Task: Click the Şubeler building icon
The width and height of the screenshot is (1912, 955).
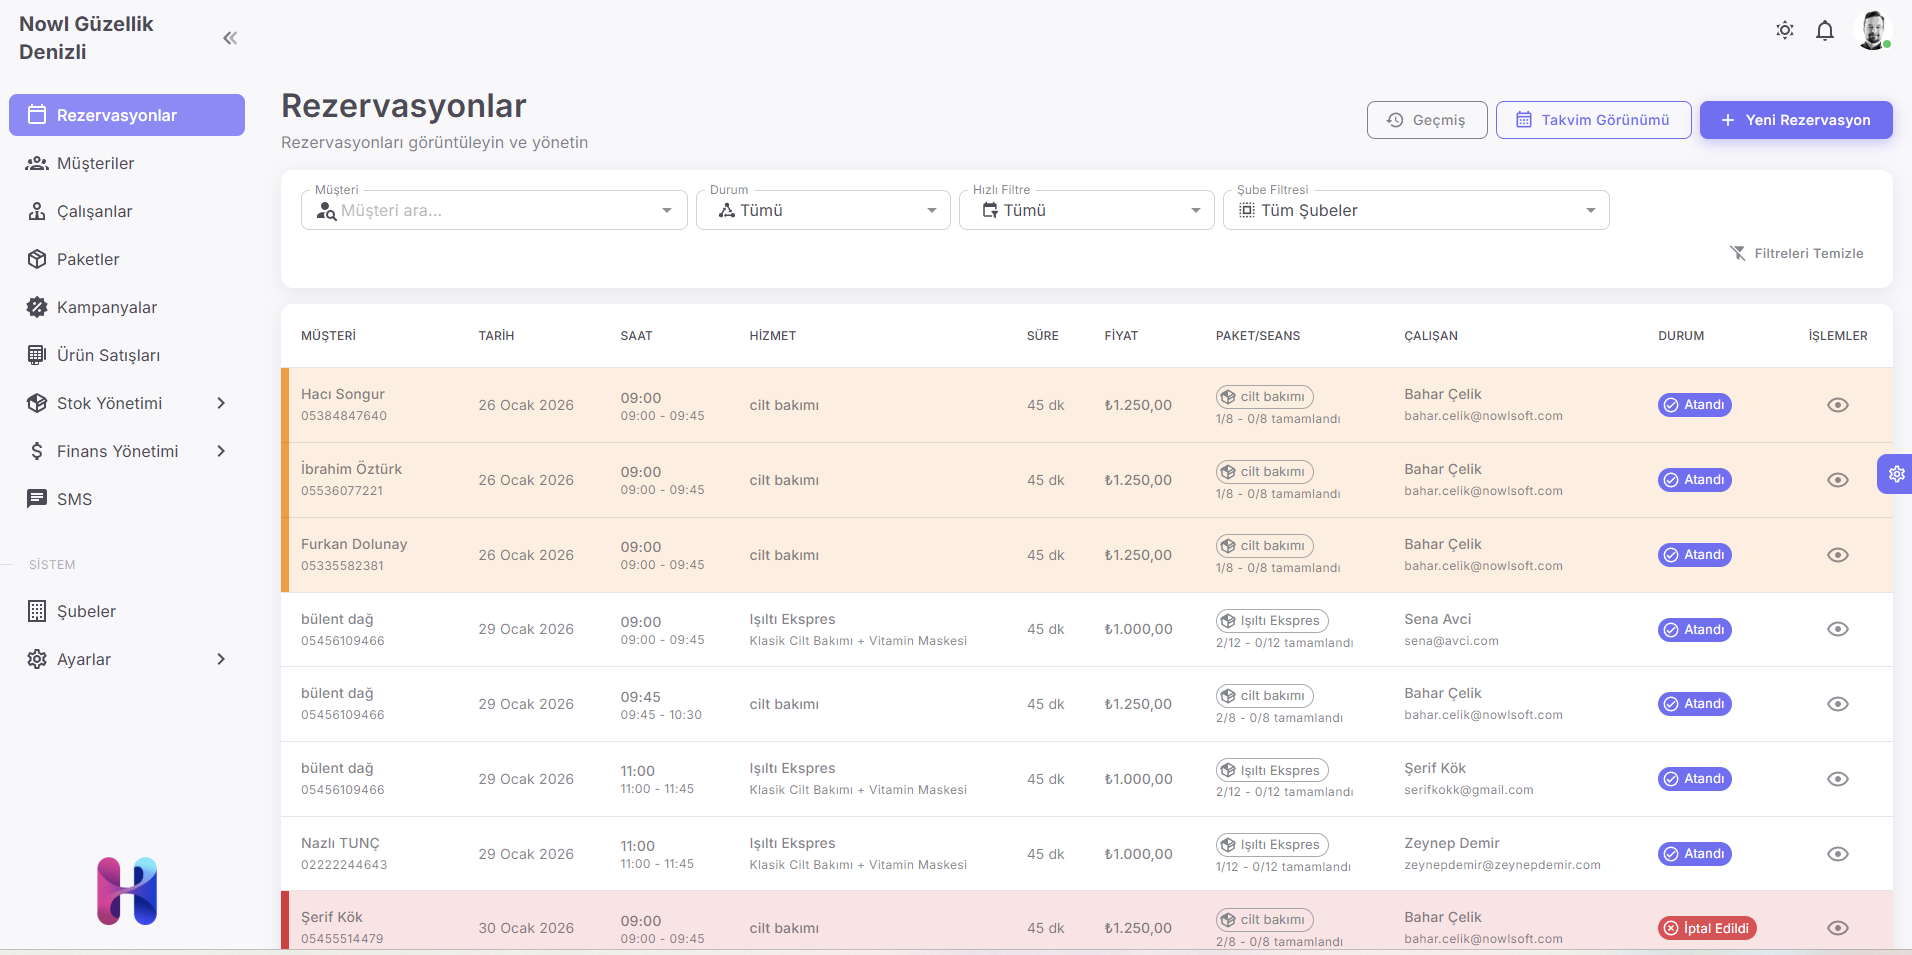Action: click(x=37, y=611)
